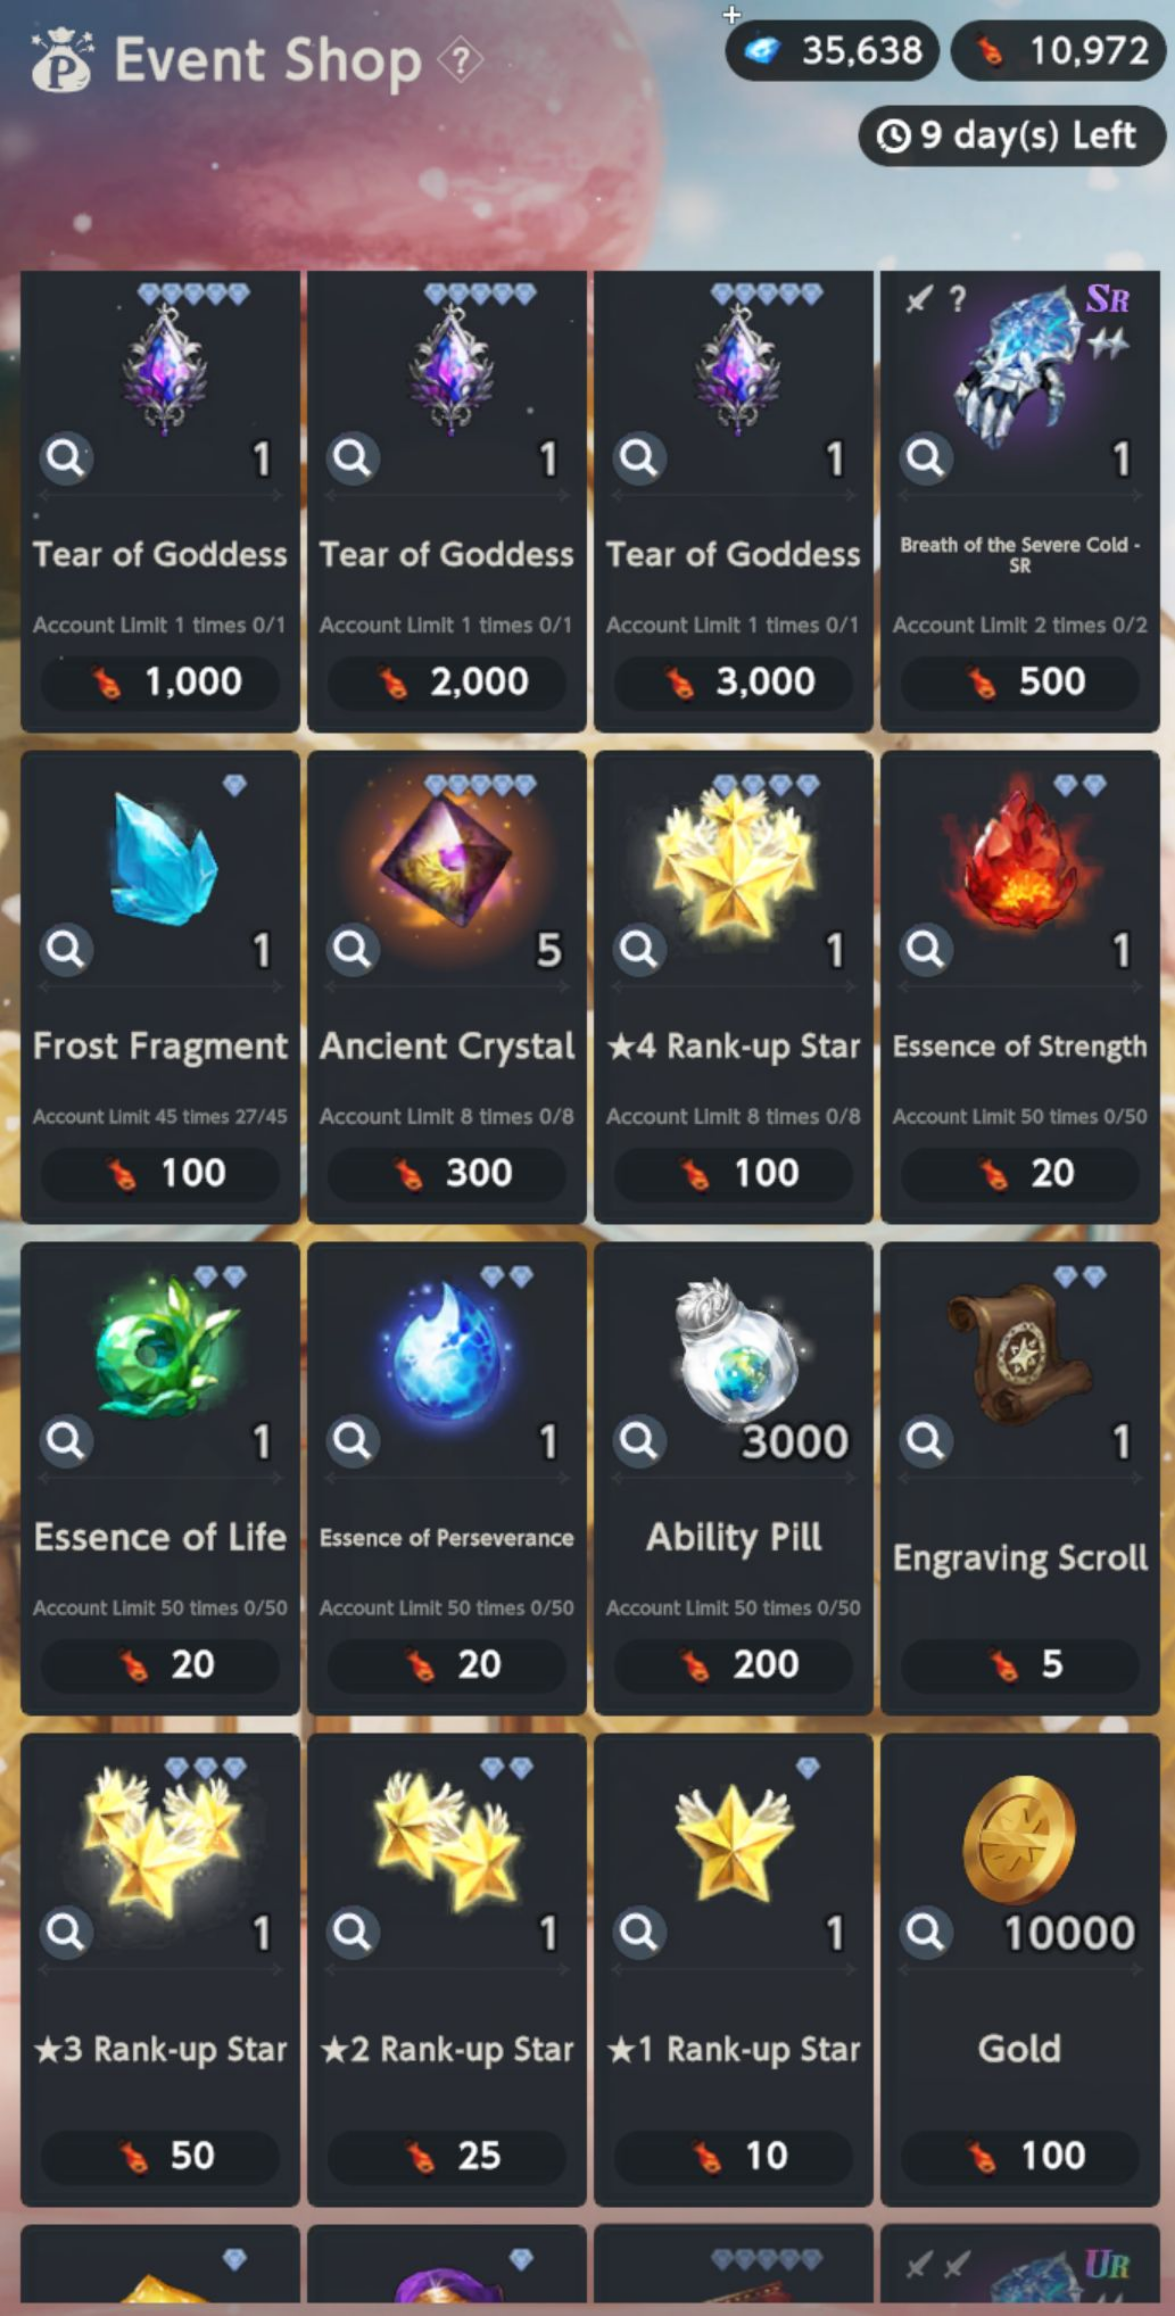Image resolution: width=1175 pixels, height=2316 pixels.
Task: Buy Tear of Goddess for 3,000
Action: coord(733,682)
